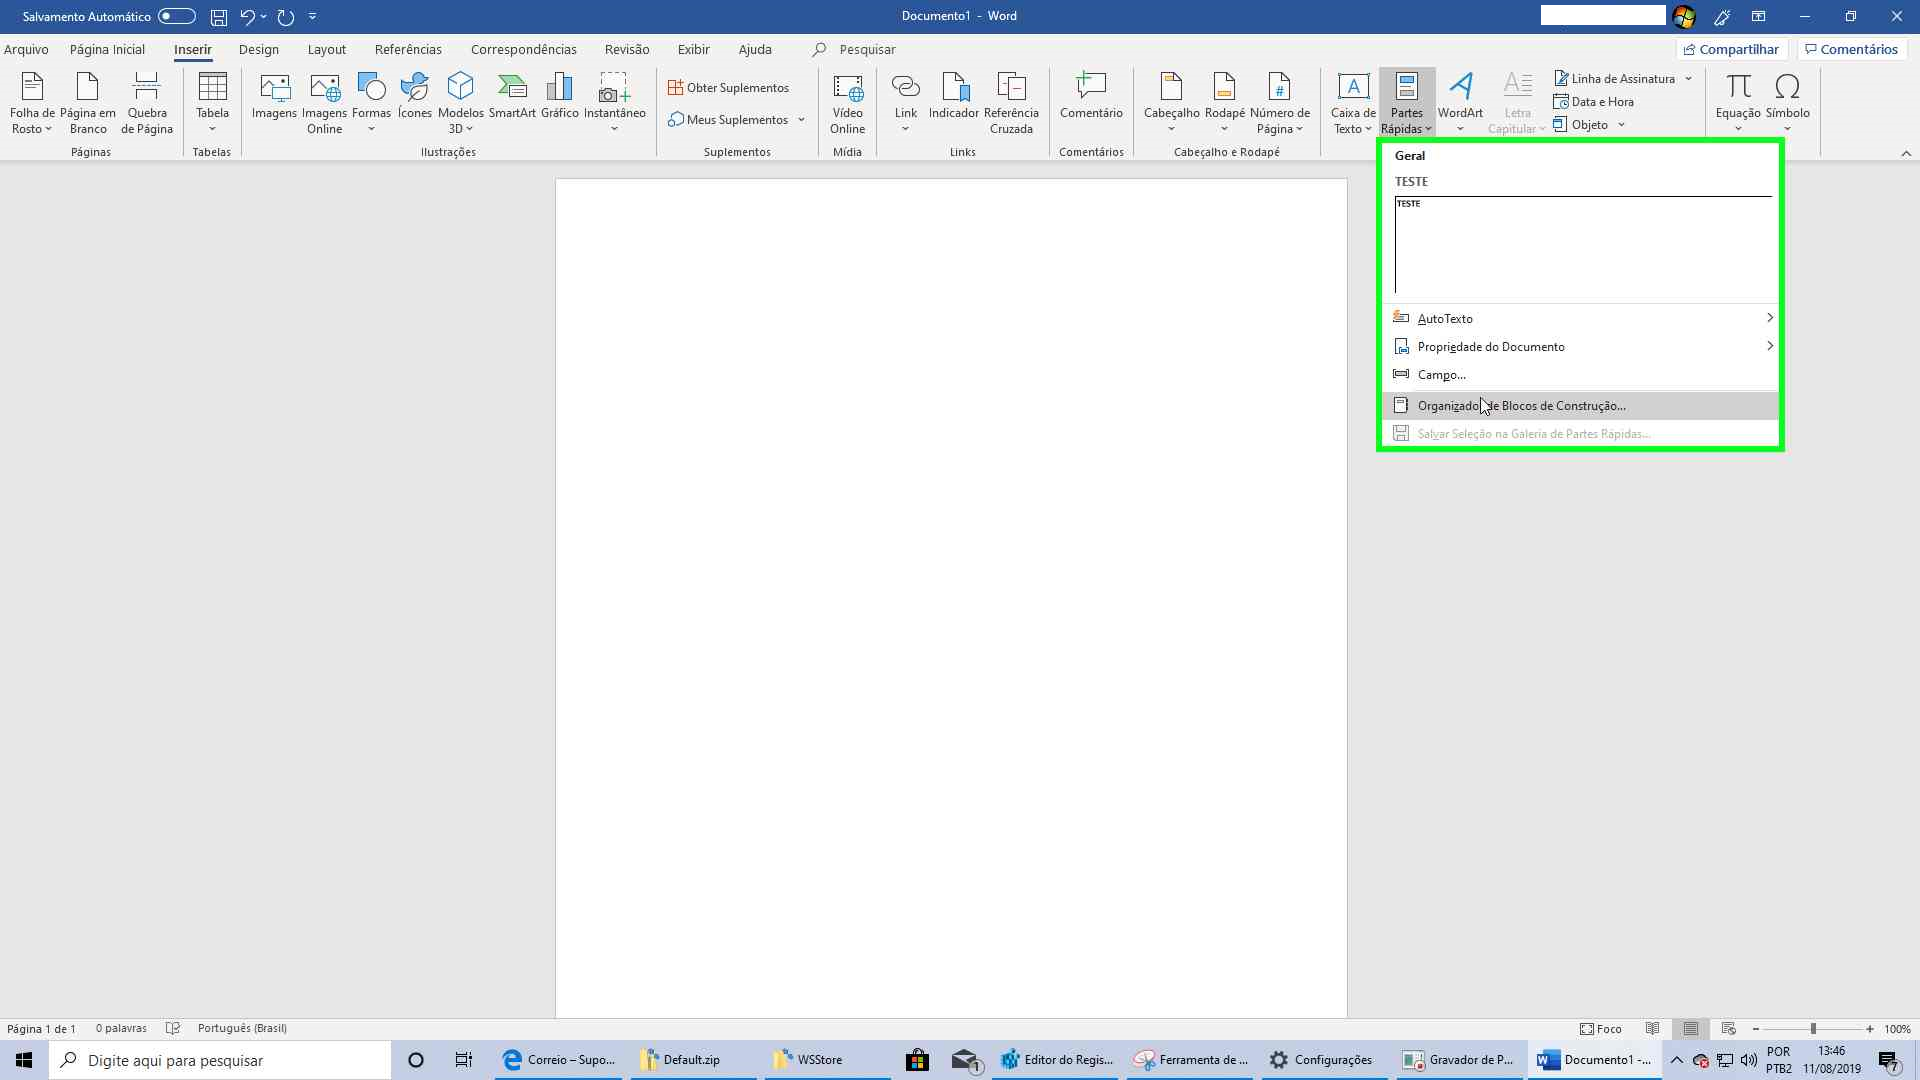Open Meus Suplementos dropdown arrow
1920x1080 pixels.
point(801,120)
